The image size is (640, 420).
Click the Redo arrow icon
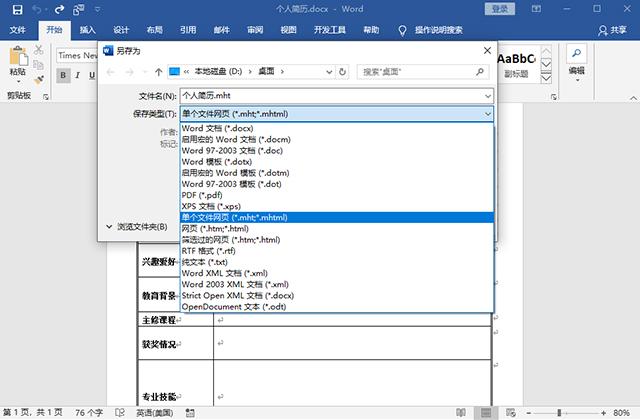(60, 9)
